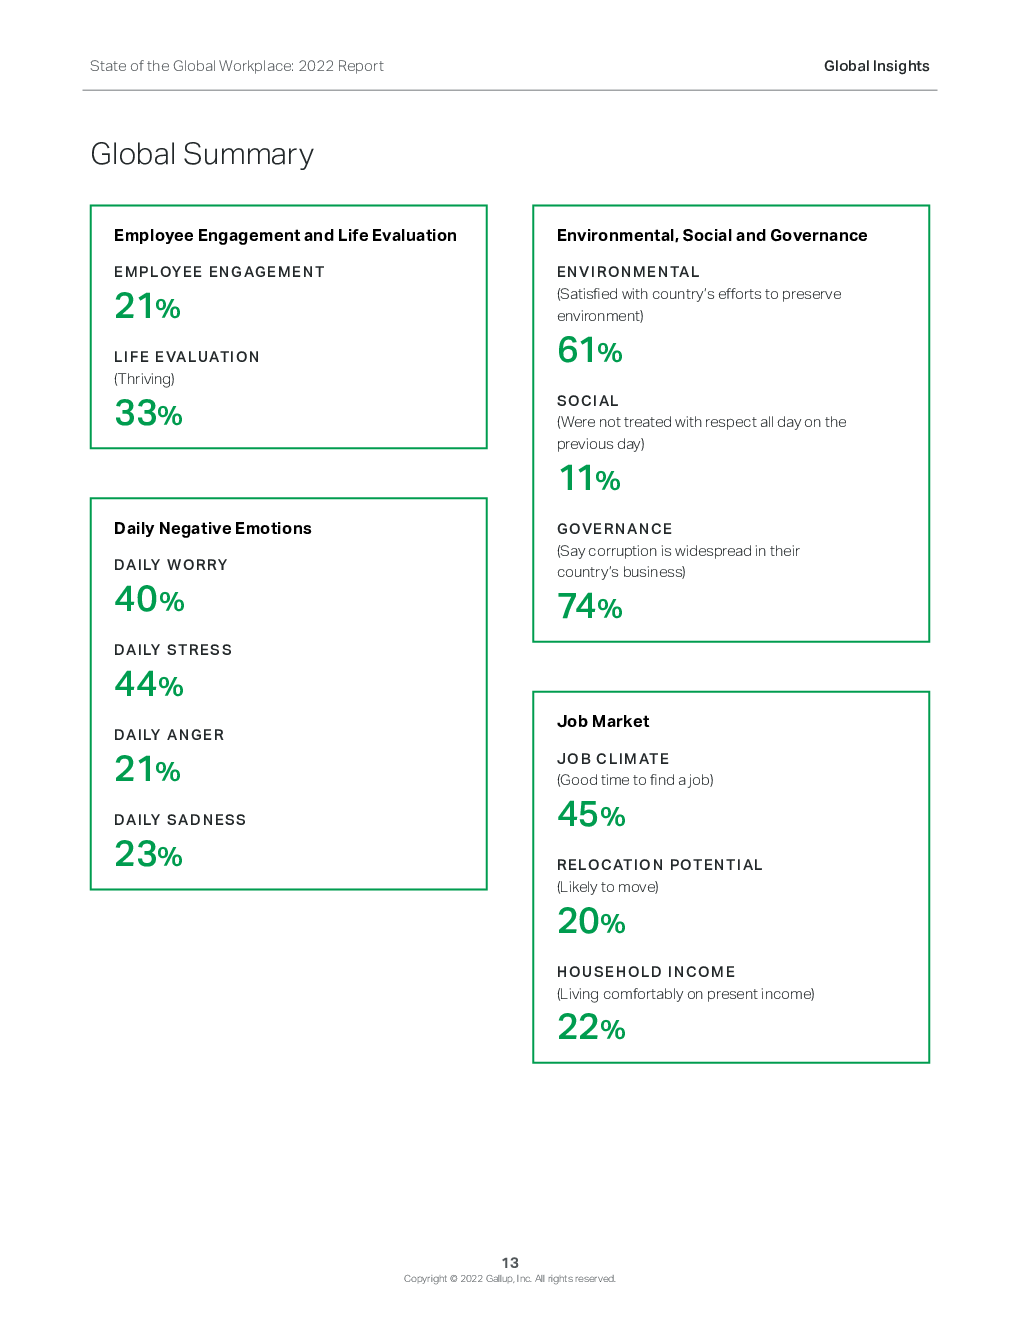
Task: Click the Daily Sadness 23% value
Action: point(148,854)
